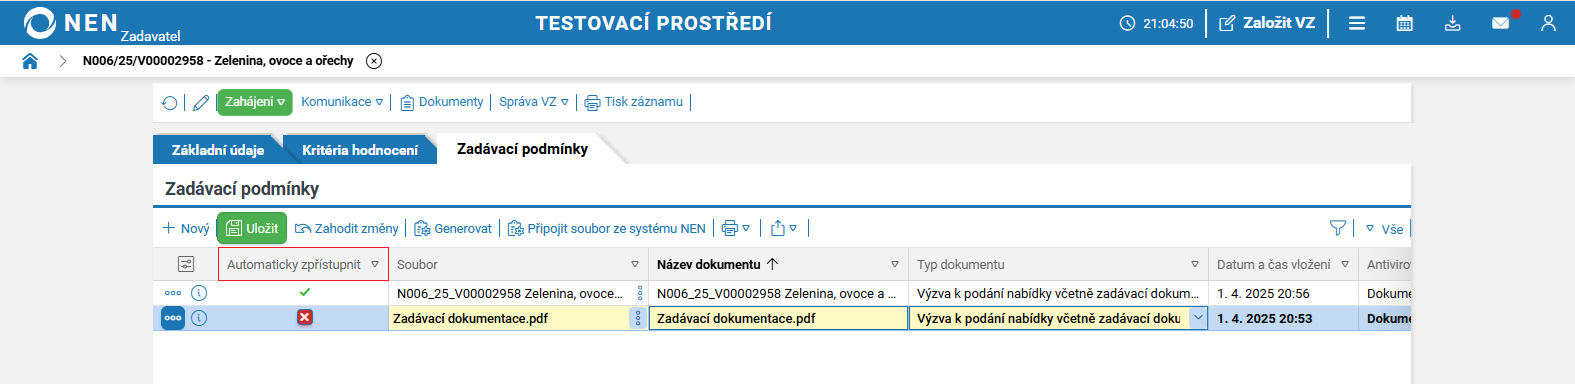Open the Zahájení dropdown
The width and height of the screenshot is (1575, 384).
(x=255, y=102)
